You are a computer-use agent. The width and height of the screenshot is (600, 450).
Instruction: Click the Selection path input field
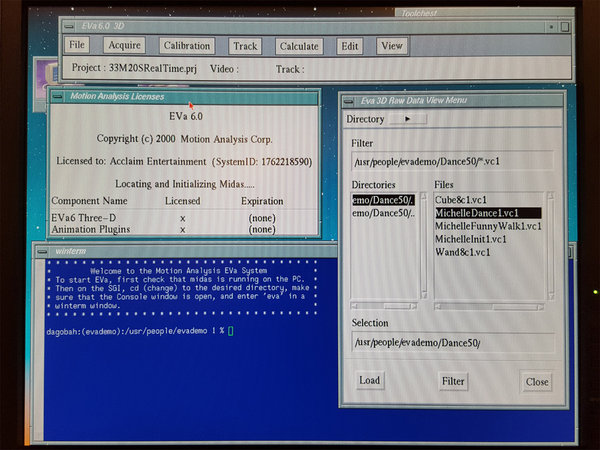tap(453, 342)
